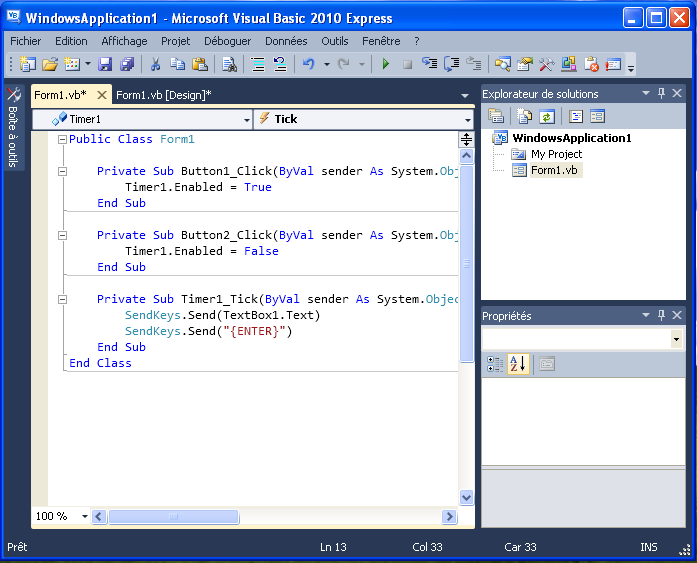Click the greyed Redo arrow icon
697x563 pixels.
tap(343, 64)
